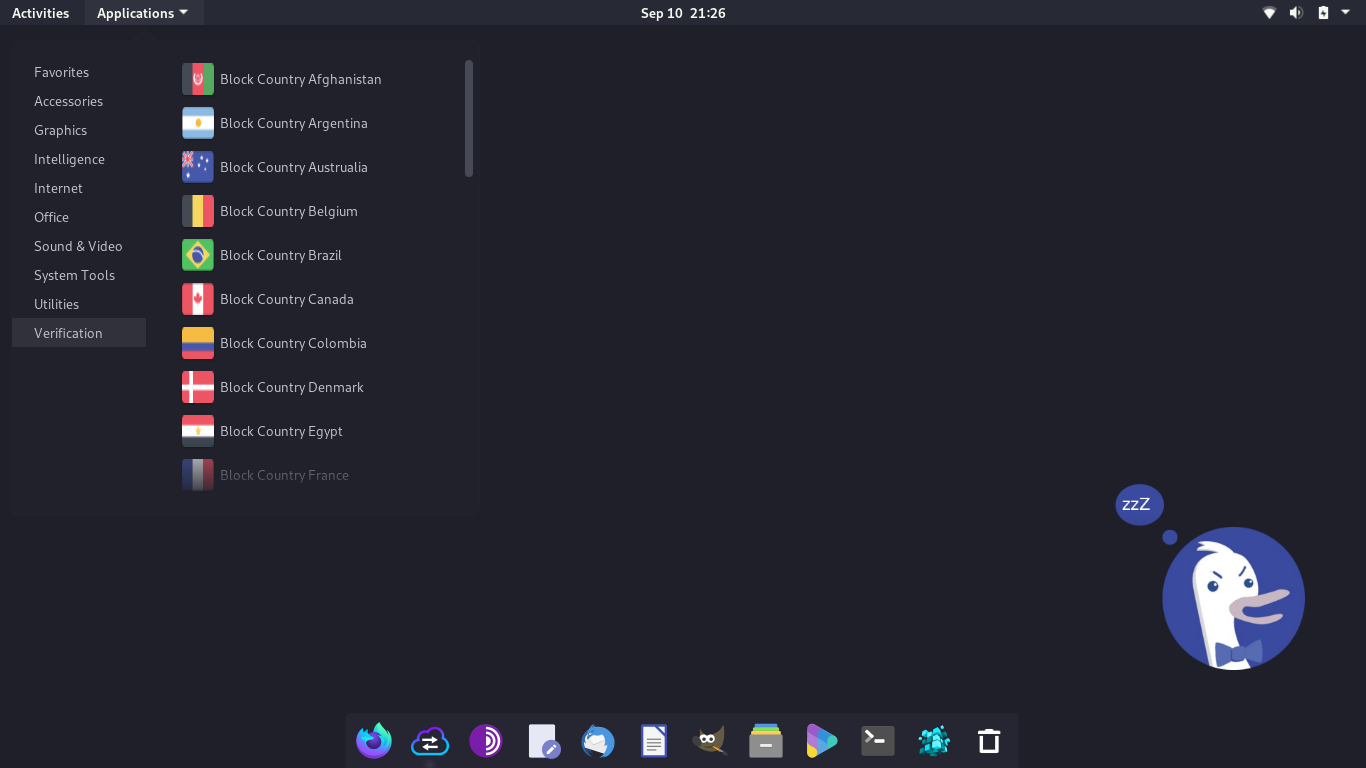Open the file manager drawer icon
This screenshot has width=1366, height=768.
pos(766,741)
